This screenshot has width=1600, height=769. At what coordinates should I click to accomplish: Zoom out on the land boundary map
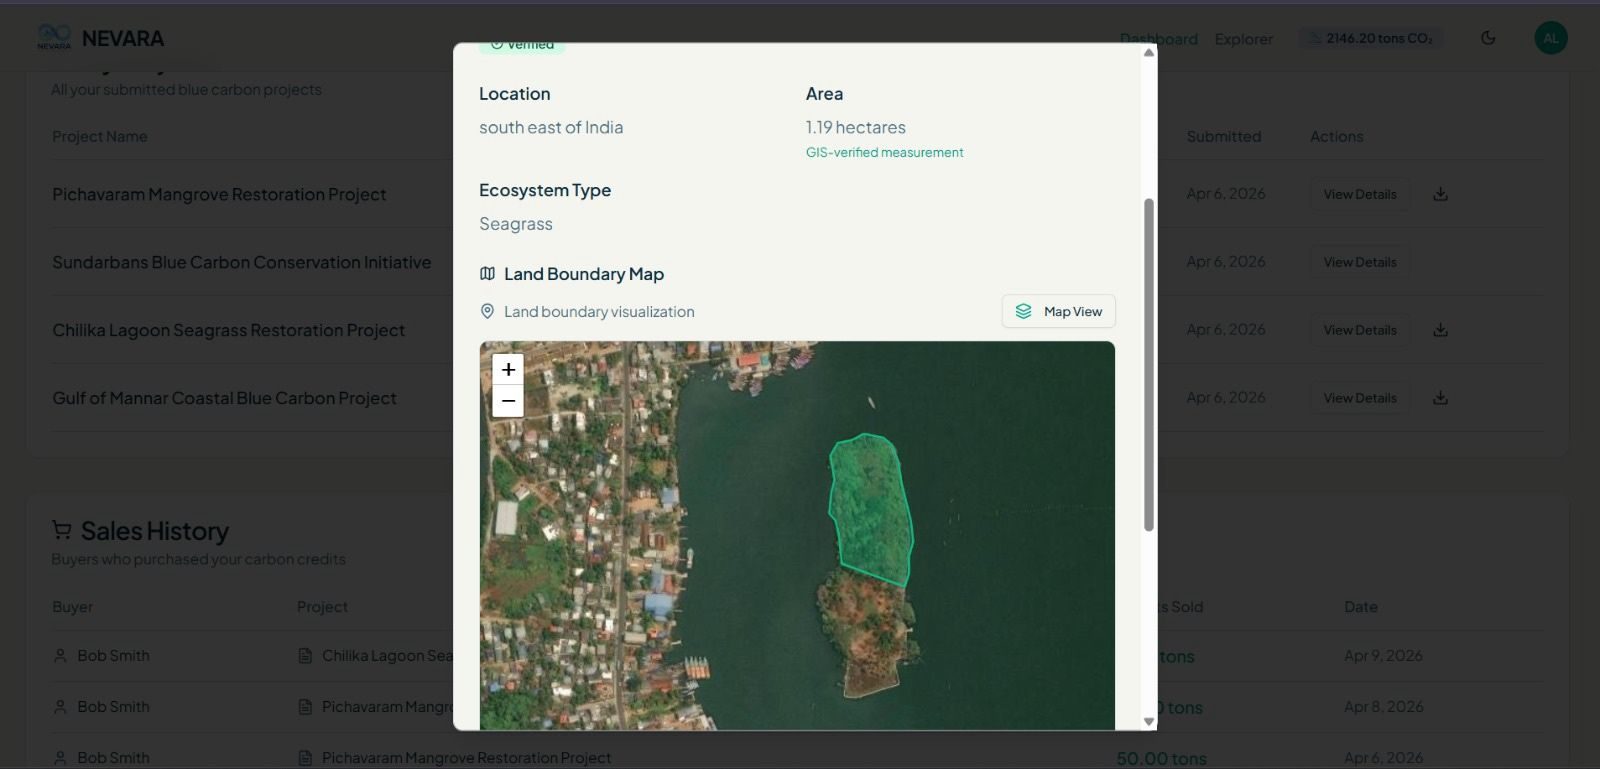point(508,401)
